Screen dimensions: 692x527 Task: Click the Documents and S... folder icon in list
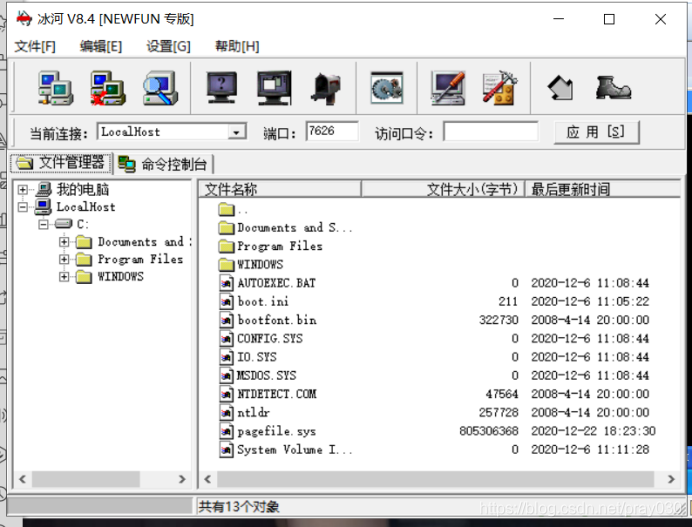click(x=226, y=228)
